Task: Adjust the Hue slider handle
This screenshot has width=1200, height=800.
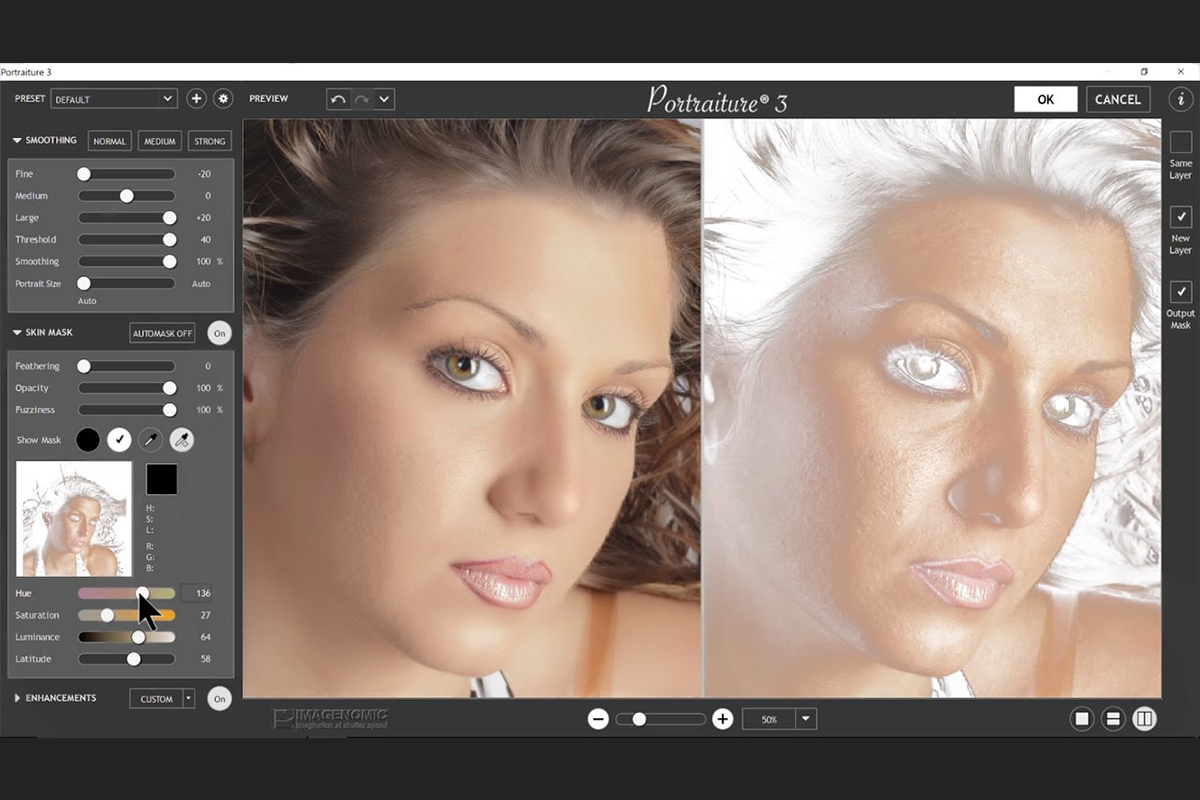Action: click(142, 593)
